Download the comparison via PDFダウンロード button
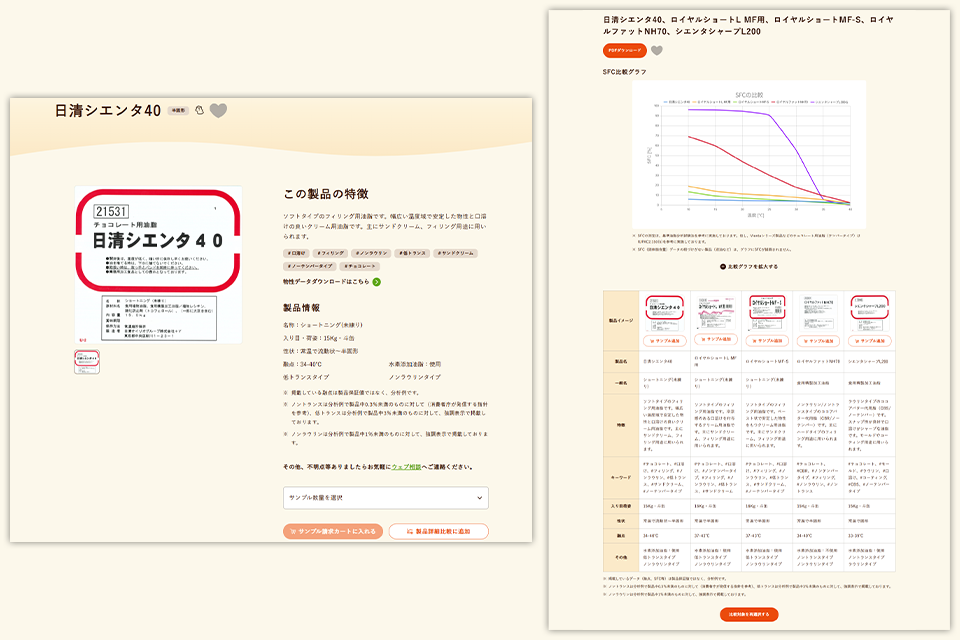The image size is (960, 640). coord(625,51)
